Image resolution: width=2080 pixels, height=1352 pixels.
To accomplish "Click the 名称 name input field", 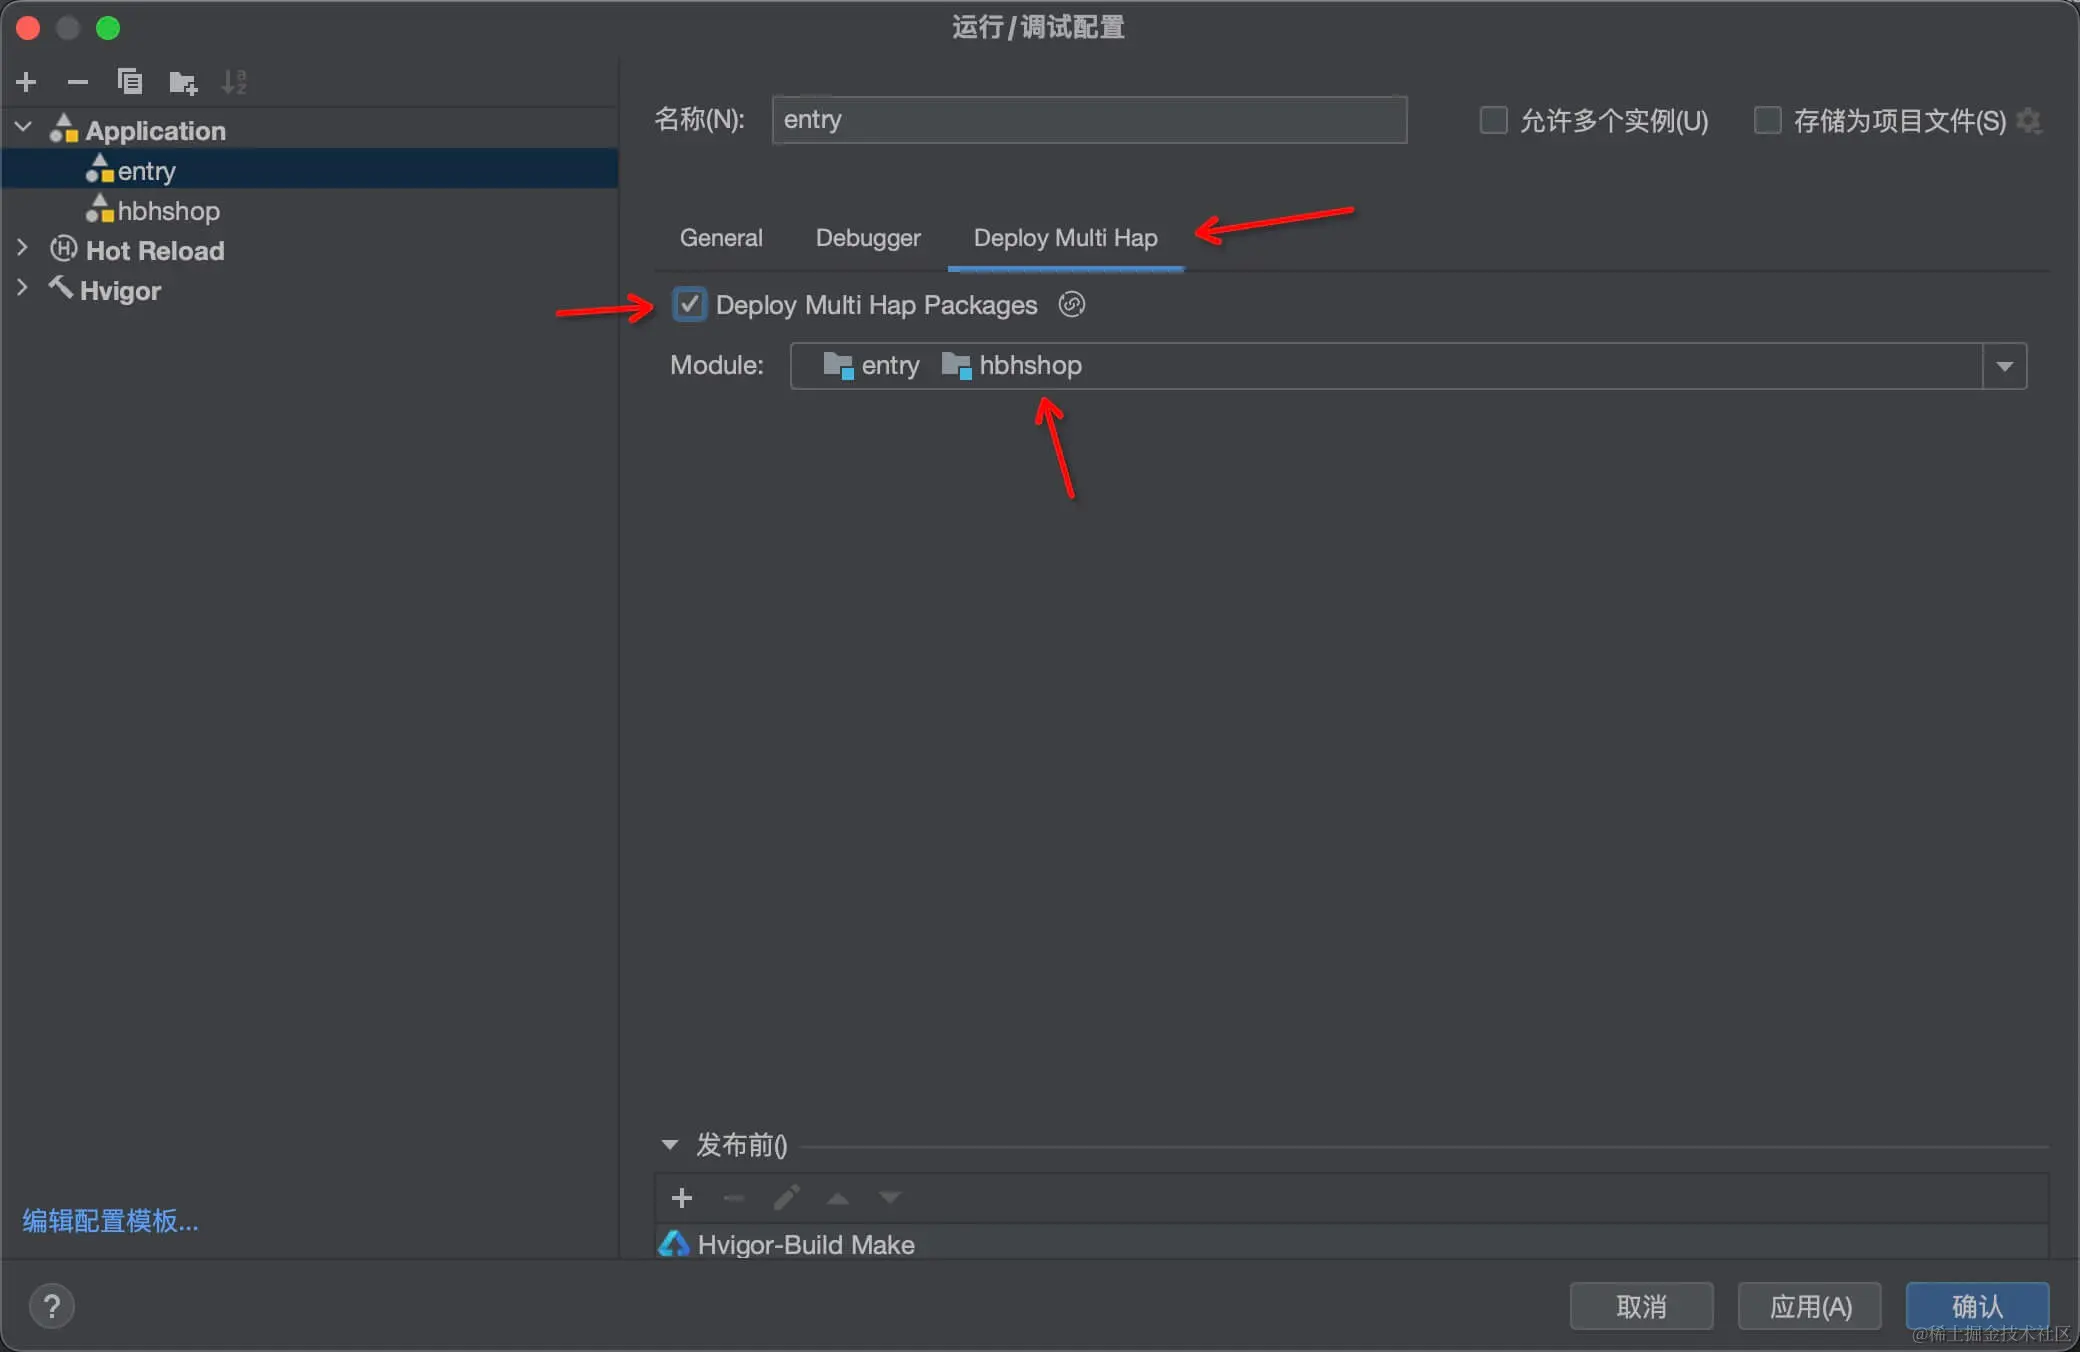I will point(1089,120).
